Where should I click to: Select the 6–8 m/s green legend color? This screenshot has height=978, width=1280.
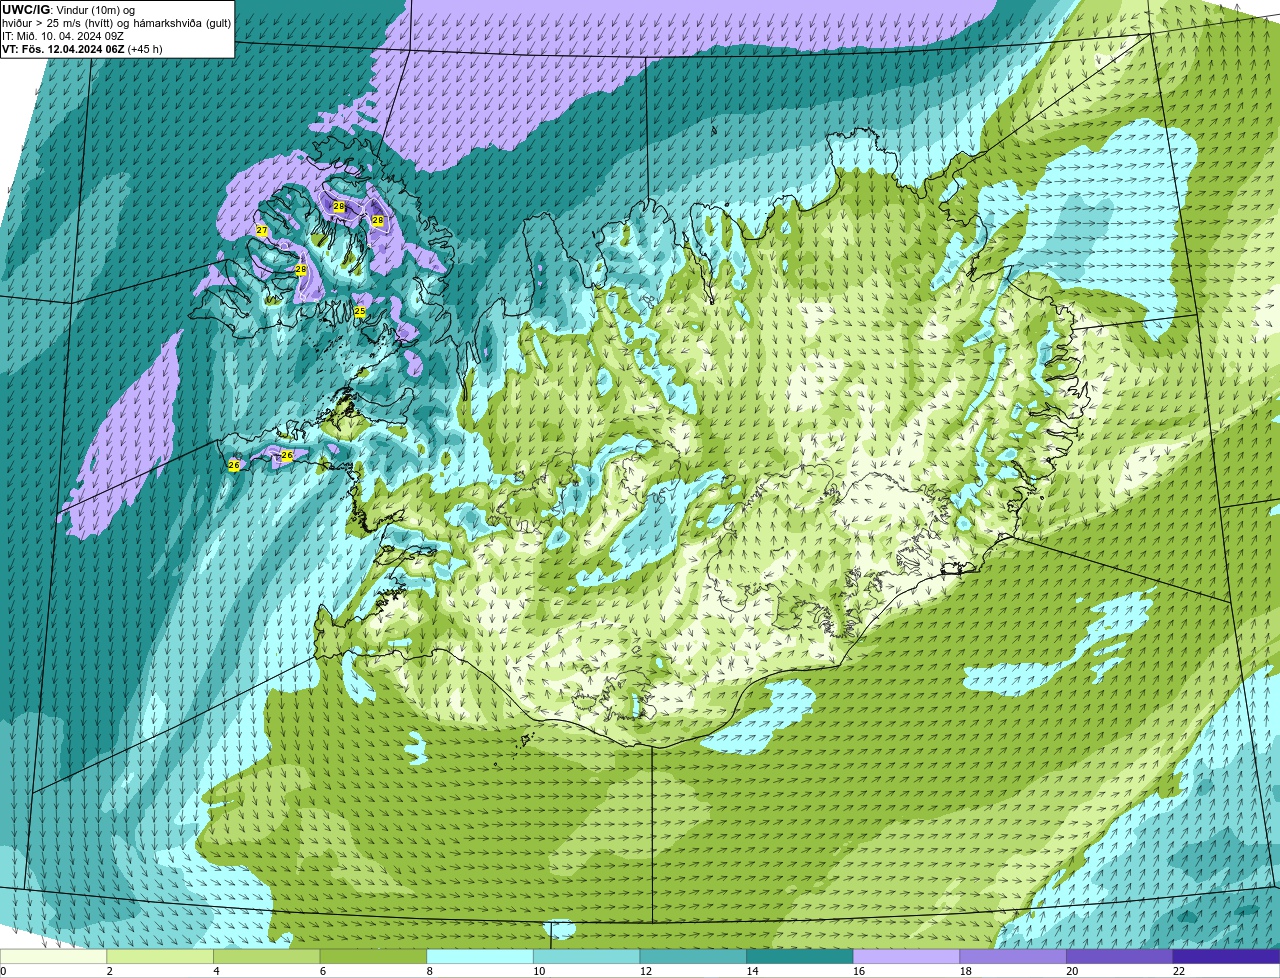(x=373, y=956)
